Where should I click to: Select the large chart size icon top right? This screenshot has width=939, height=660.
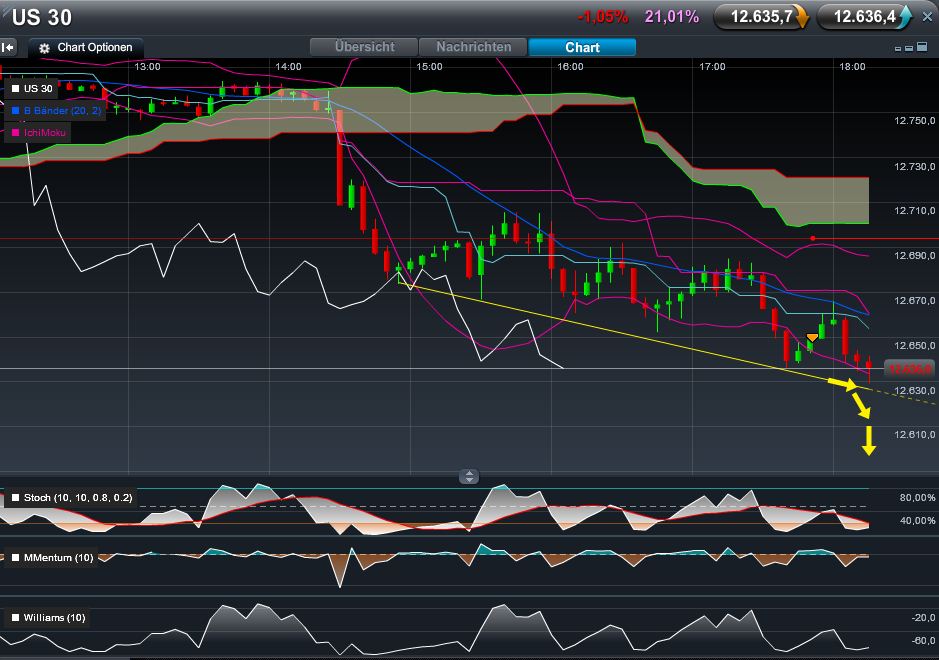[x=922, y=47]
